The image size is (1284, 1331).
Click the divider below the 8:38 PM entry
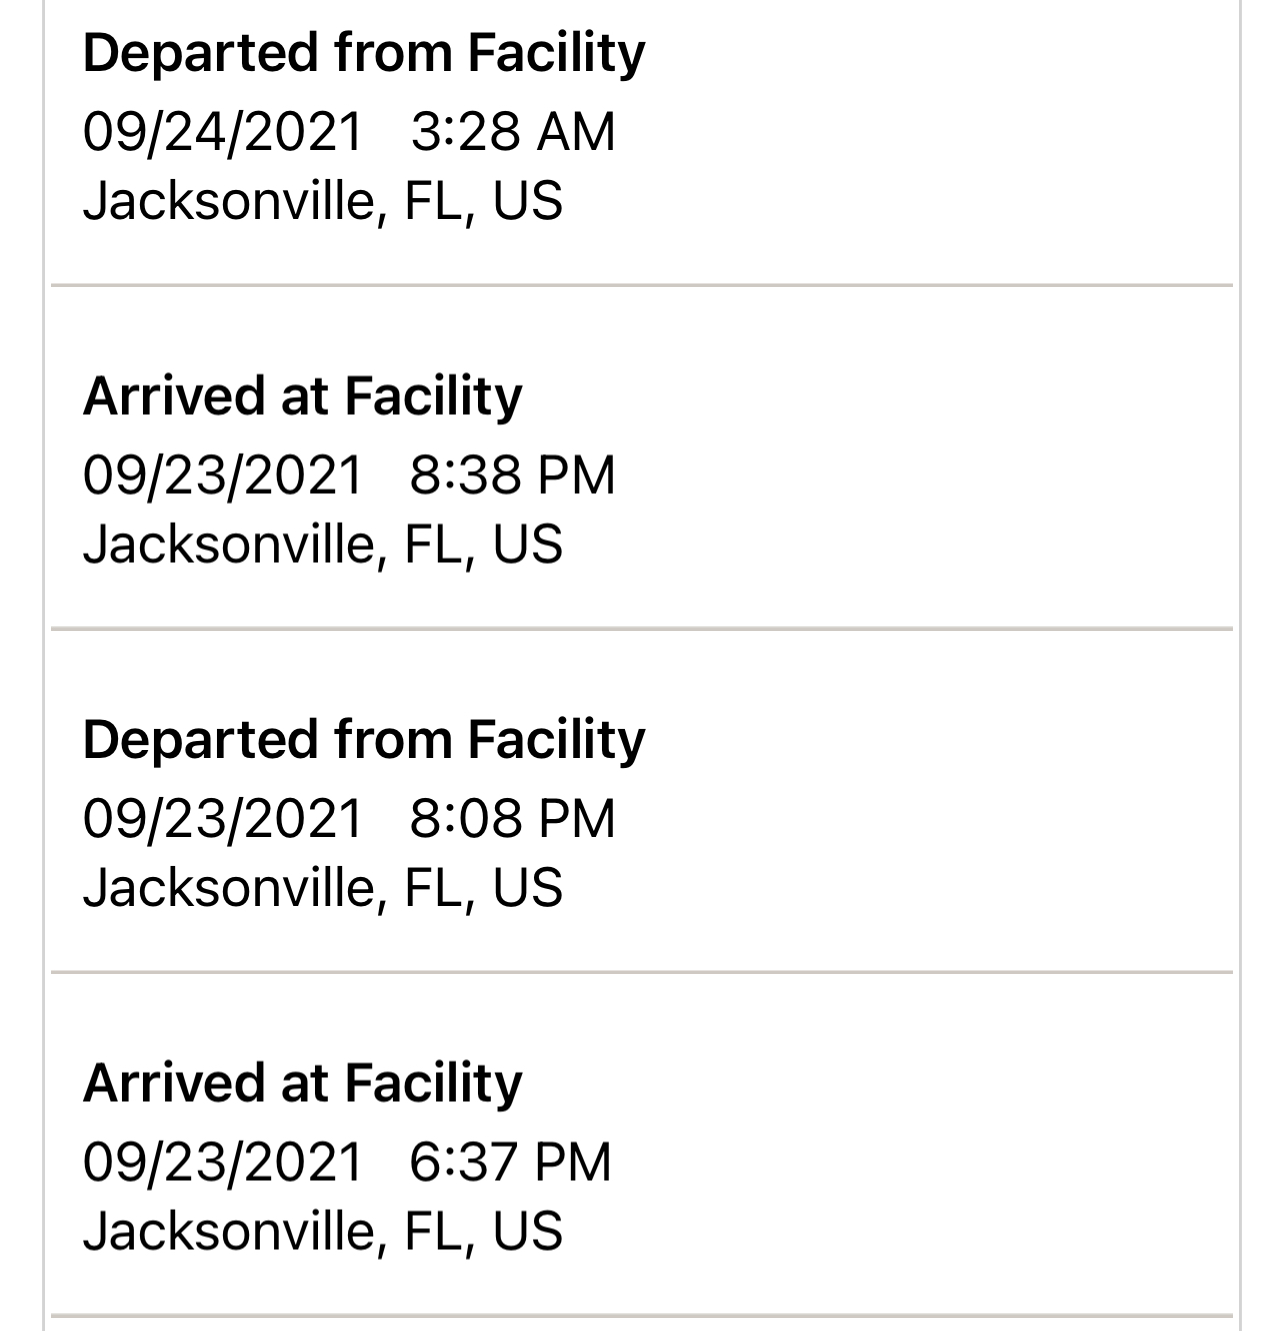point(642,629)
